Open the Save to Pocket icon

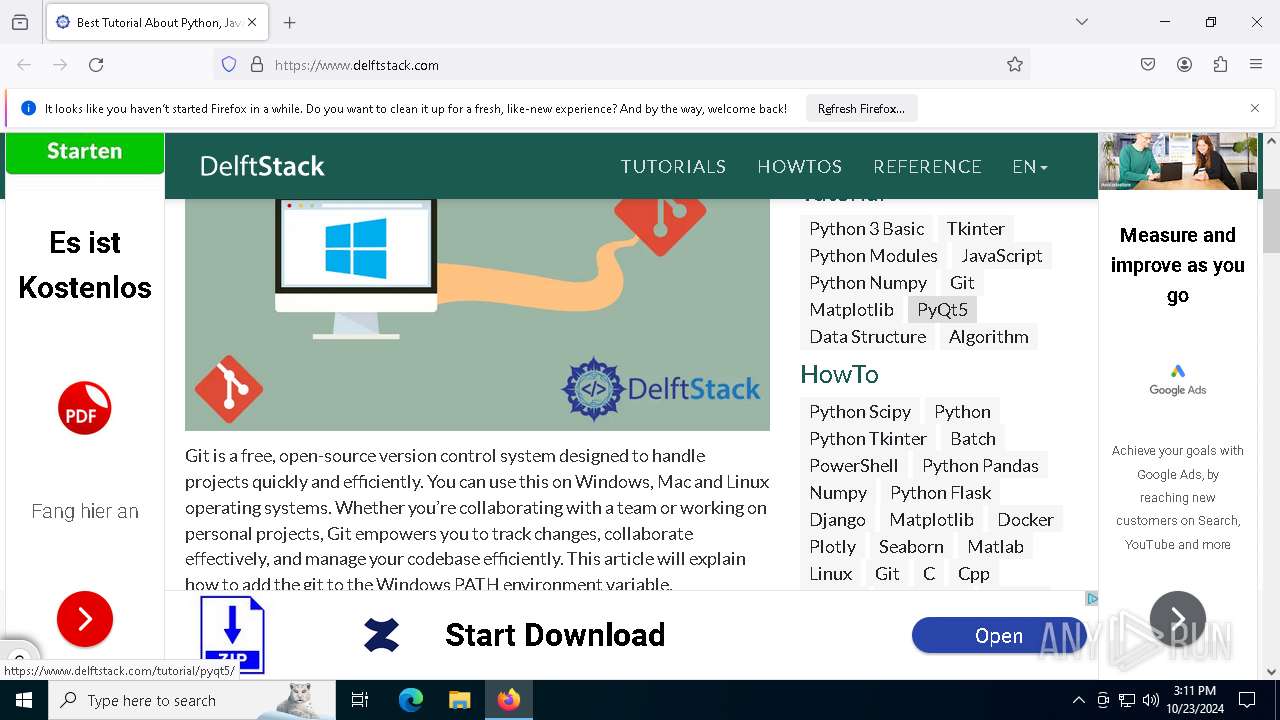click(x=1148, y=65)
